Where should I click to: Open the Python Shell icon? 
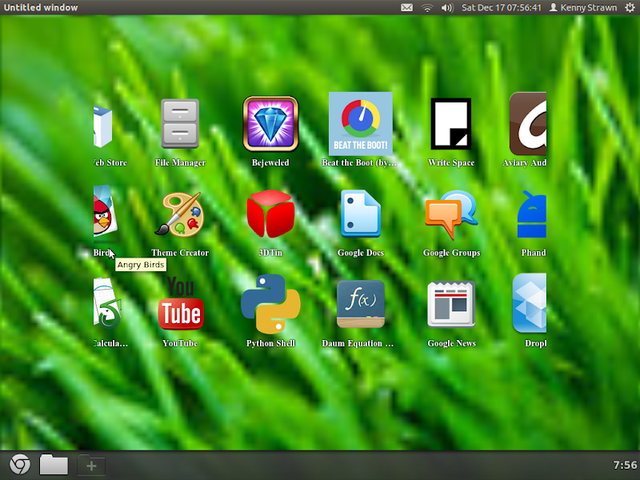[x=271, y=304]
